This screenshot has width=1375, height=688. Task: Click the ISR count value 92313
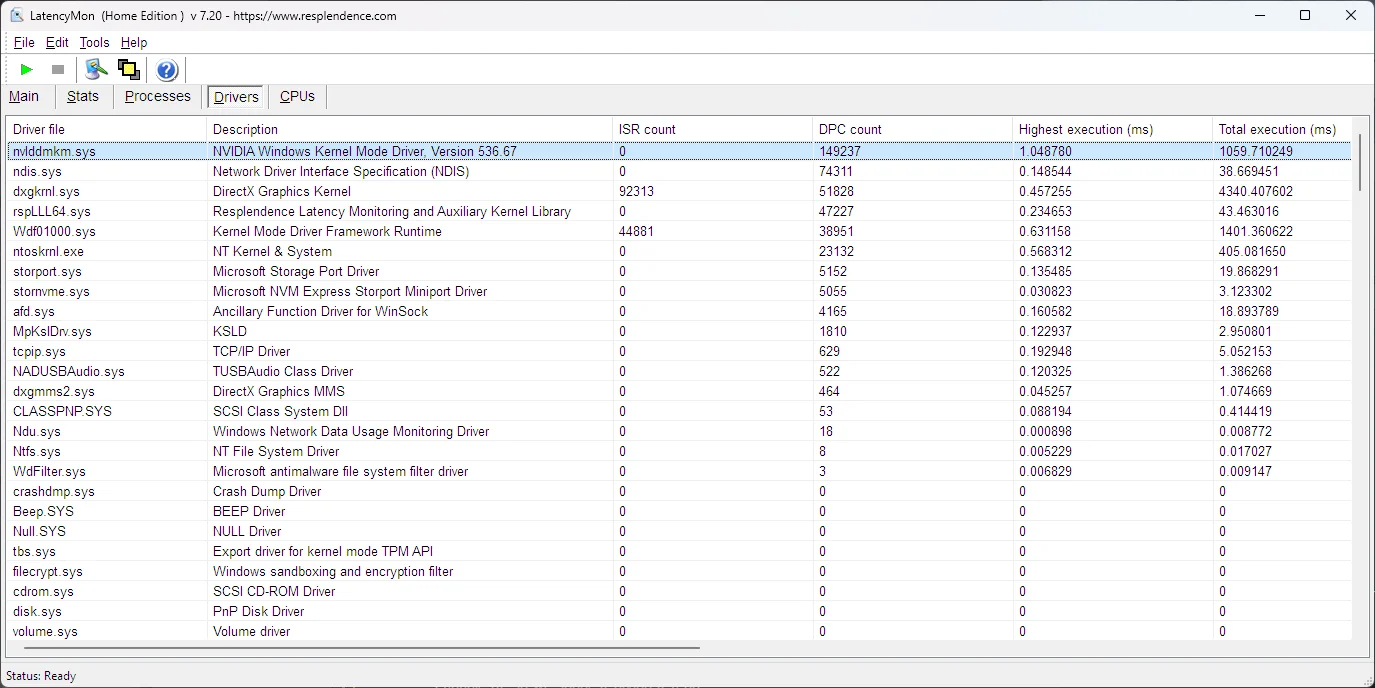[x=637, y=191]
